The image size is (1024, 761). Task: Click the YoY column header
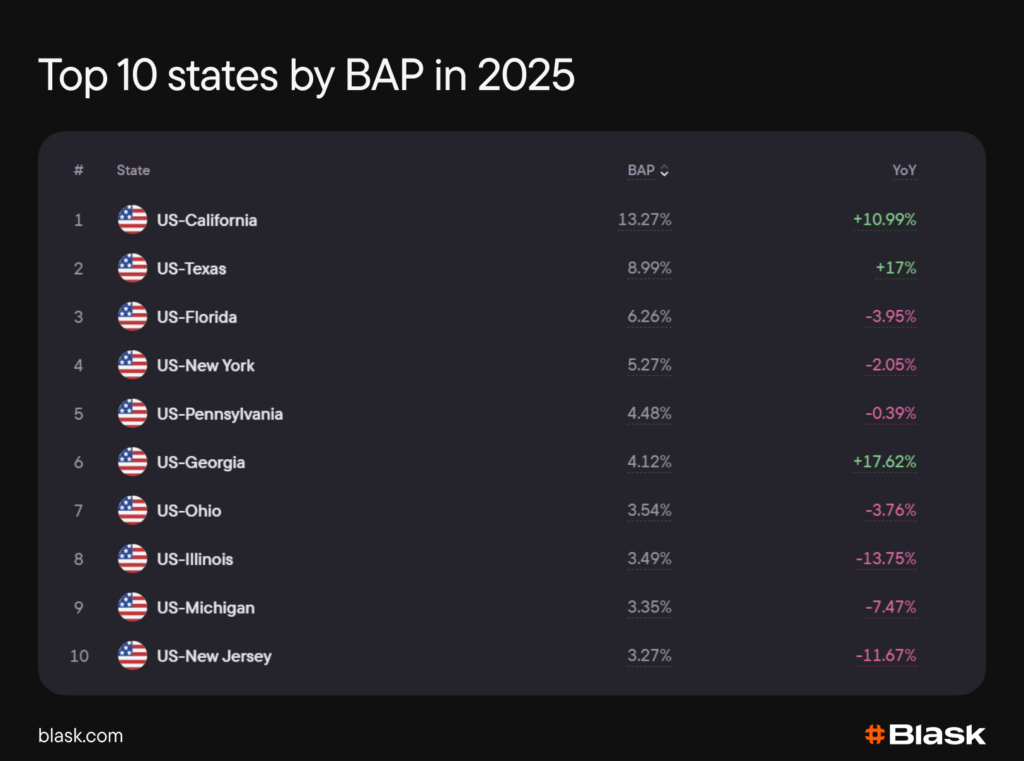(x=904, y=171)
